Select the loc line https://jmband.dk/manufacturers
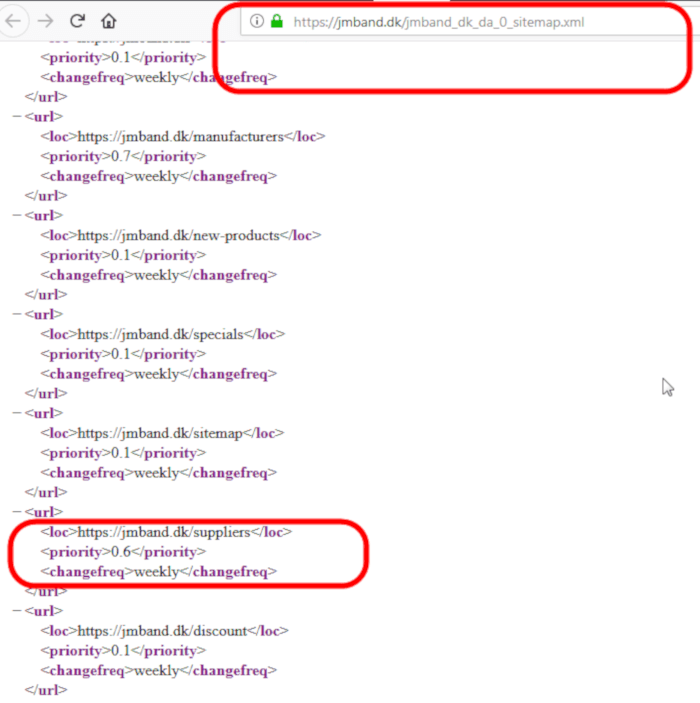 (x=183, y=136)
